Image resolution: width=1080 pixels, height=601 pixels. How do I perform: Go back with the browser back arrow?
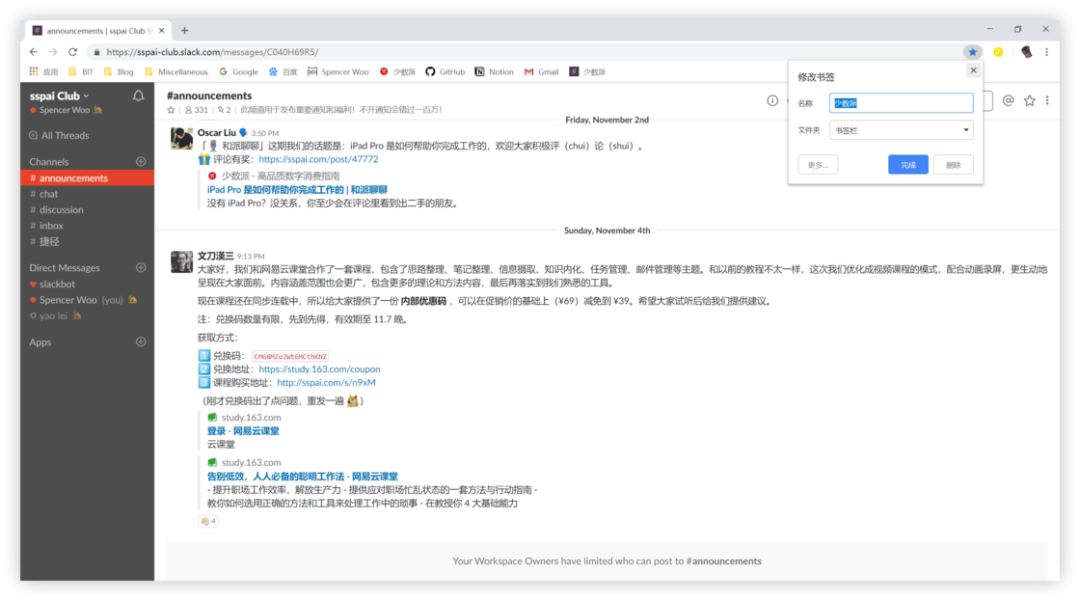[x=34, y=52]
